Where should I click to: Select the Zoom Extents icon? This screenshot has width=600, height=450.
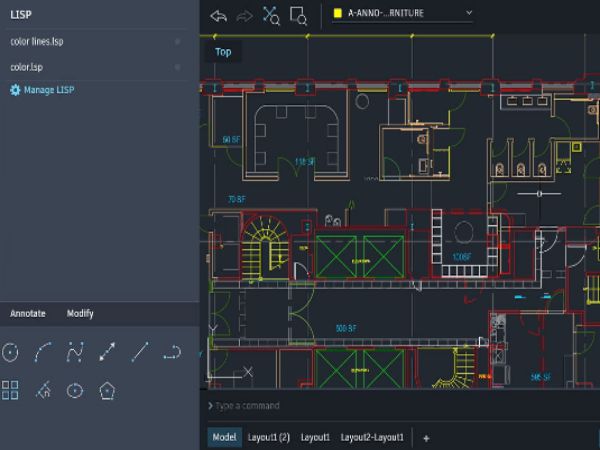[271, 15]
